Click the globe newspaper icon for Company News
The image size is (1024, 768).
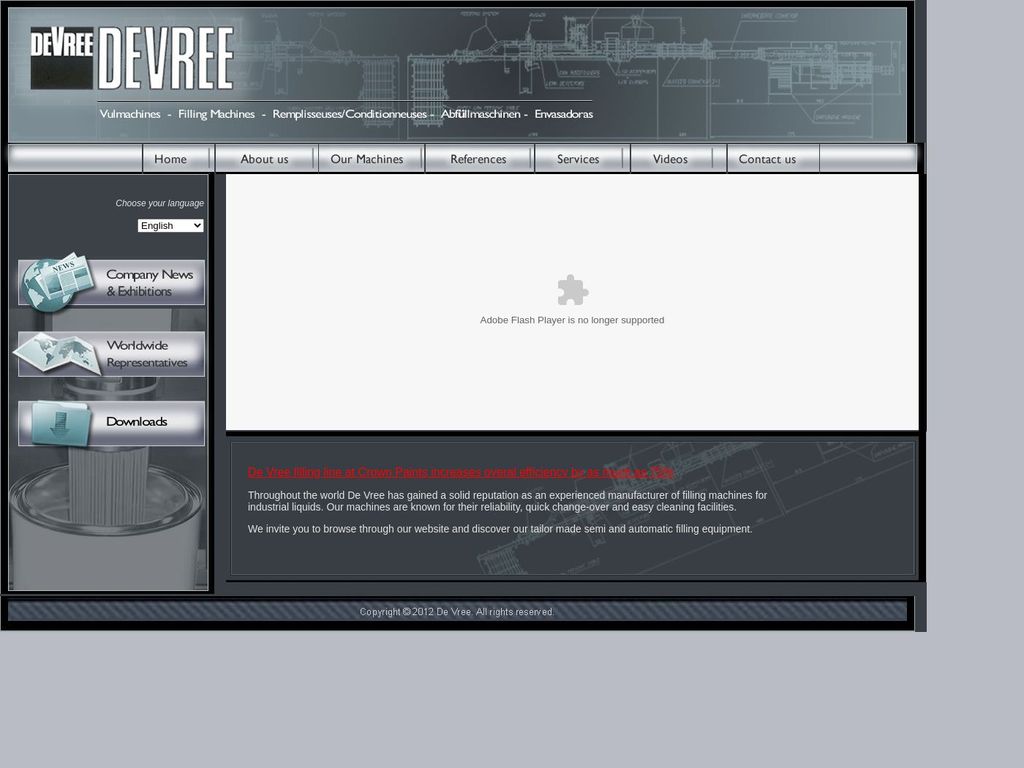(x=57, y=282)
